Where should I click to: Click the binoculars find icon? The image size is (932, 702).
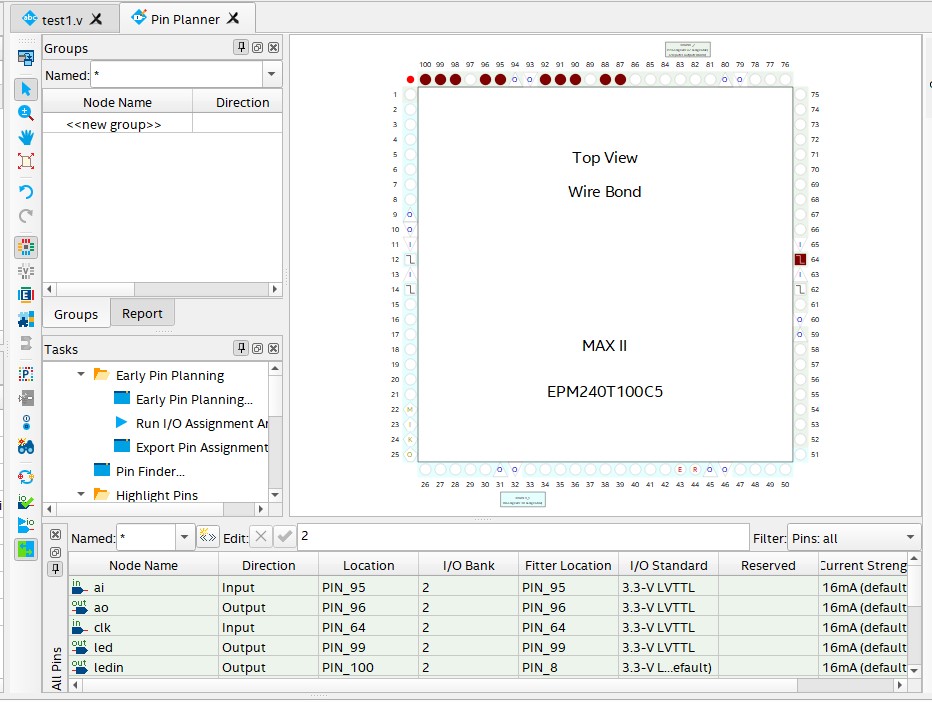pos(26,447)
